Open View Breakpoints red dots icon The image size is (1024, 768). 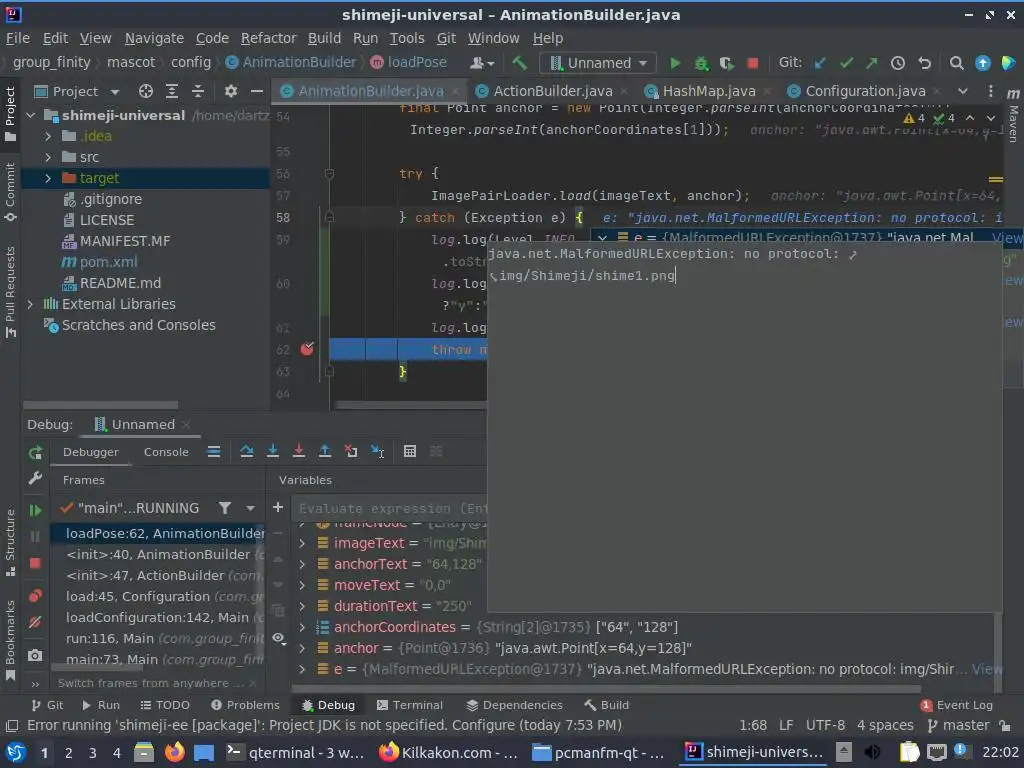(x=35, y=596)
